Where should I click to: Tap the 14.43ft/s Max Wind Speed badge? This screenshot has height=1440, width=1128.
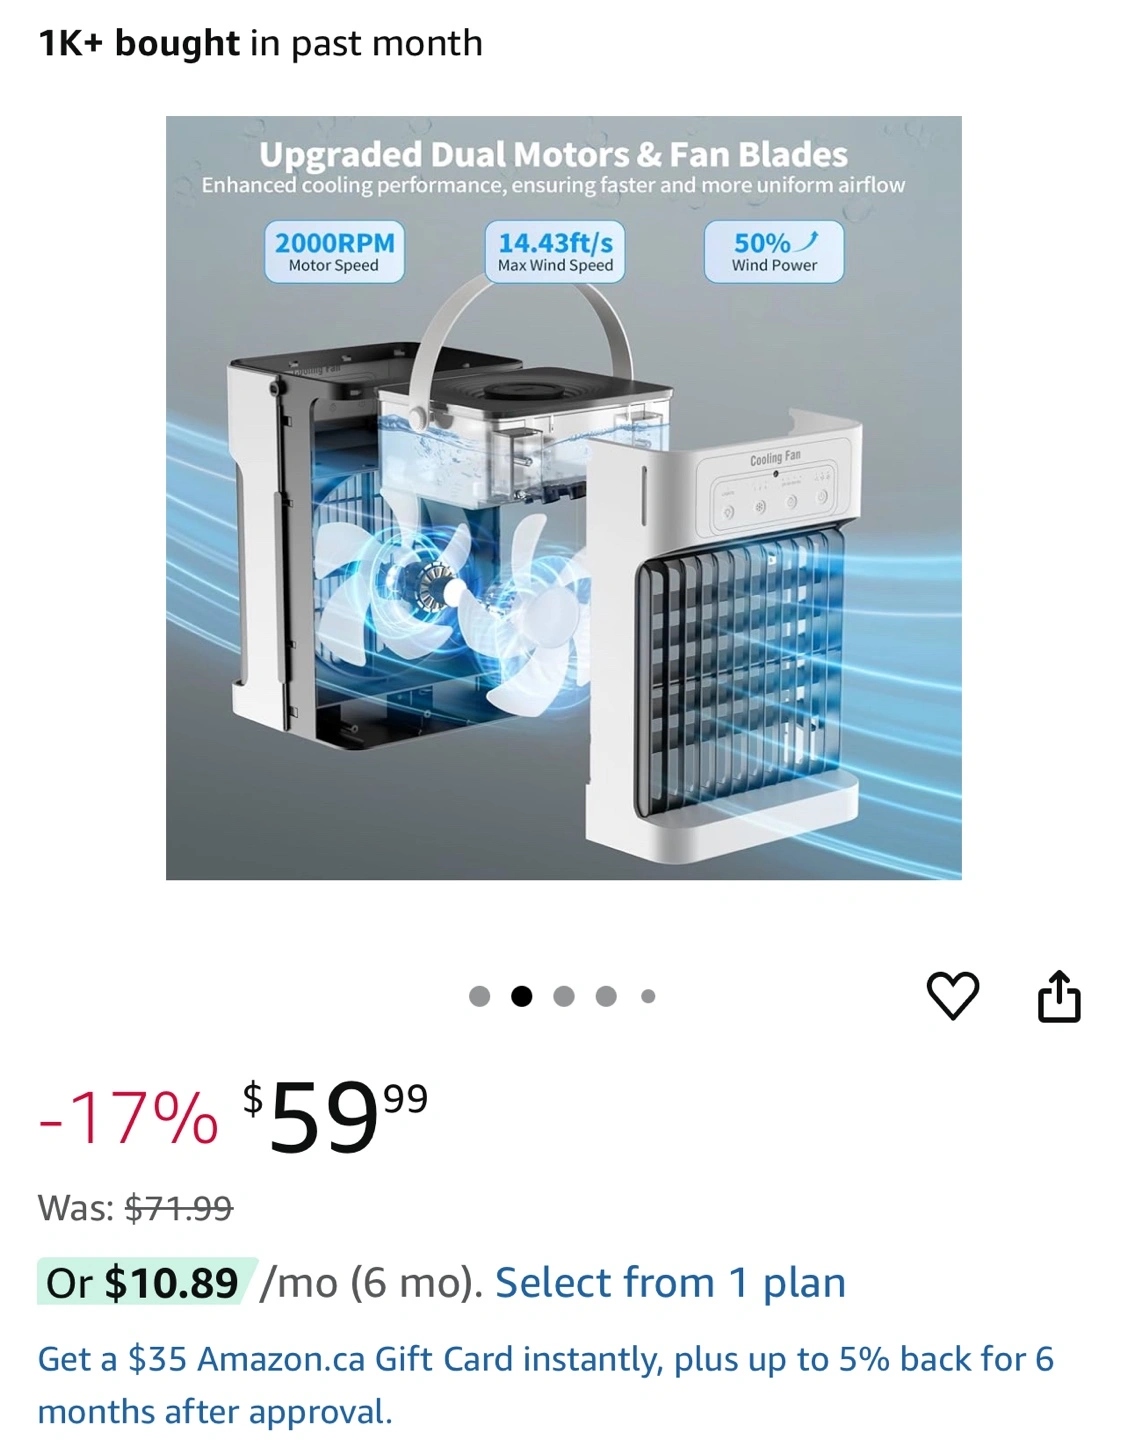pos(555,251)
